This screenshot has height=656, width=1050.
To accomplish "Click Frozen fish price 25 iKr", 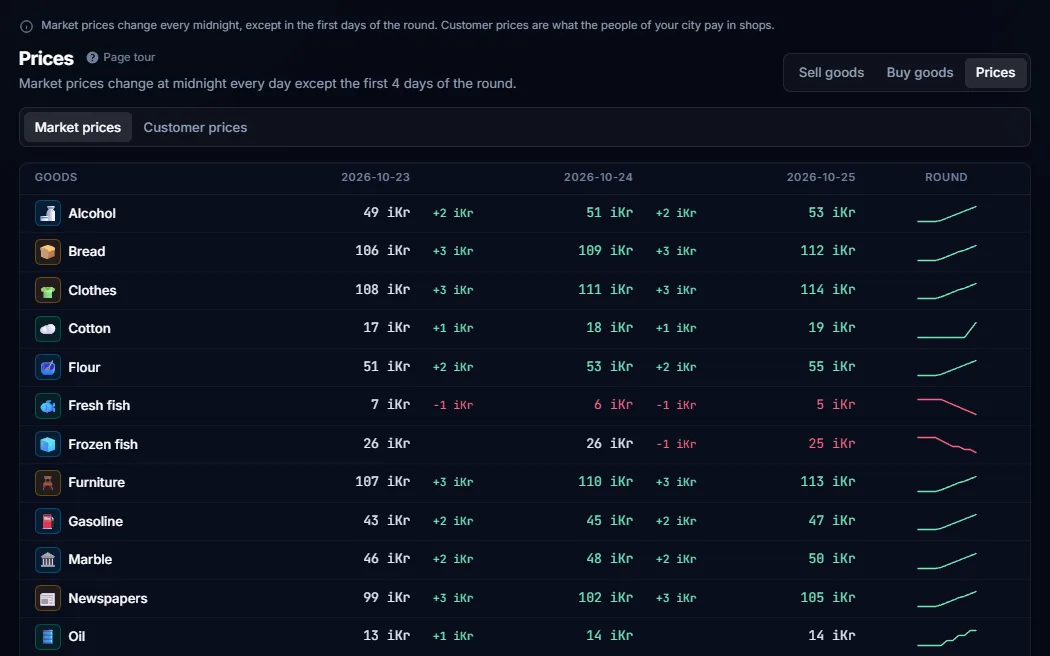I will (832, 443).
